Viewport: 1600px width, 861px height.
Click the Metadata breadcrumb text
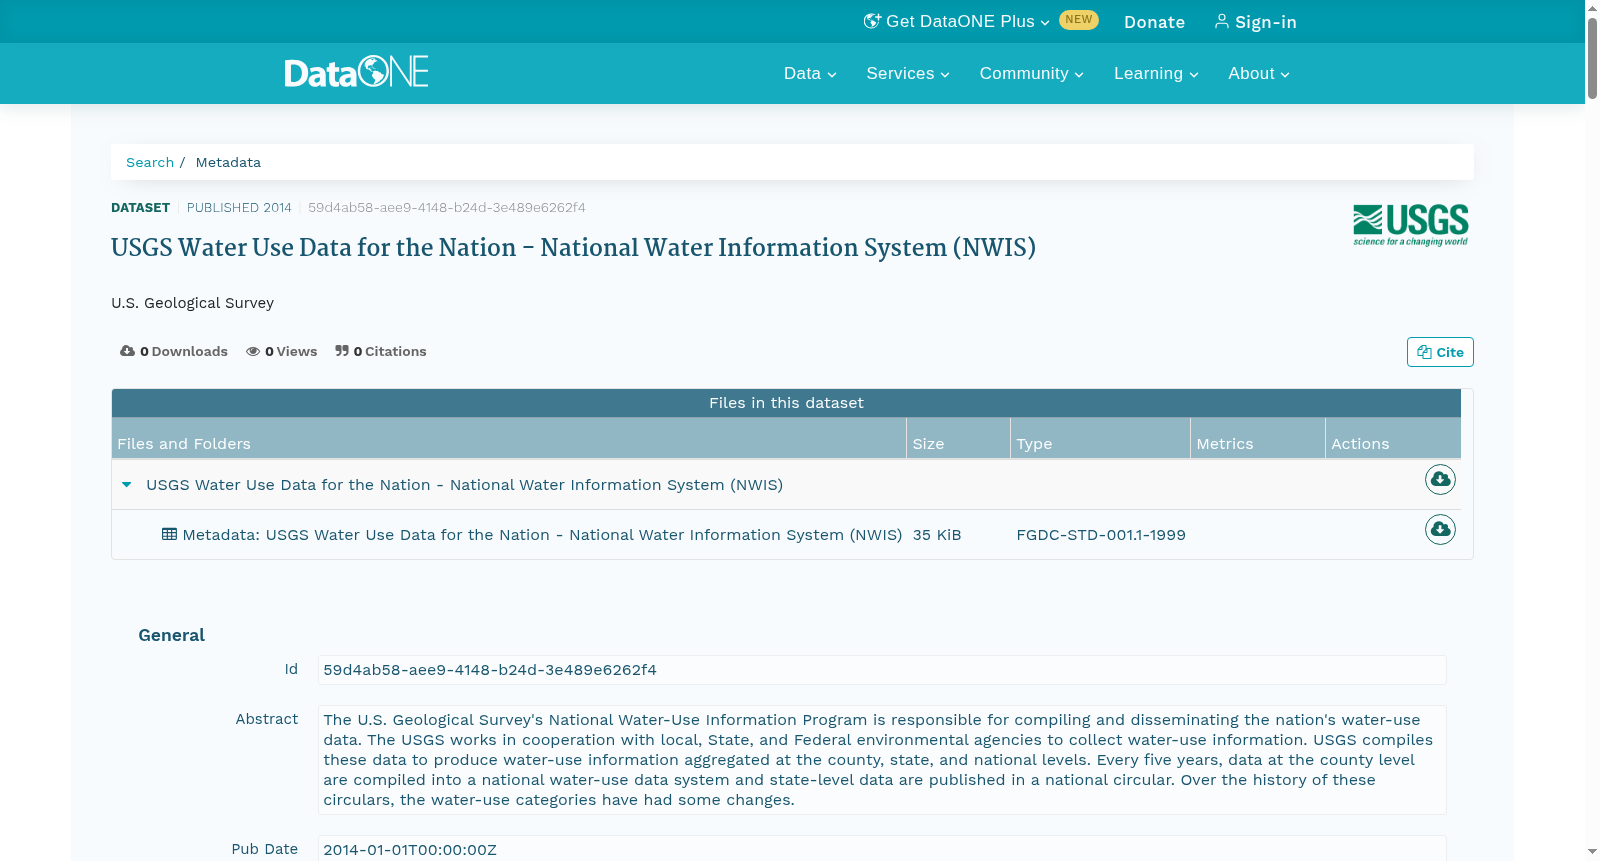[228, 162]
